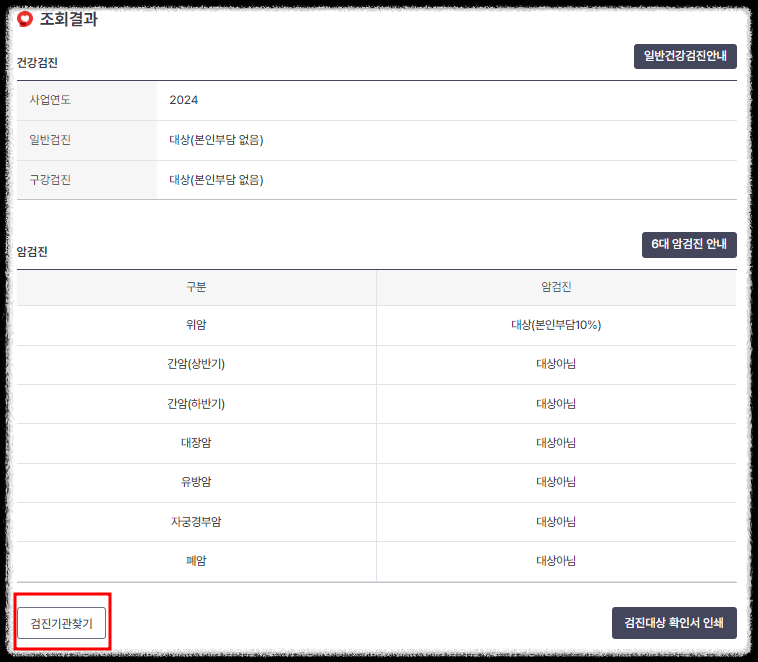Click 구강검진 value 대상(본인부담 없음)
758x662 pixels.
tap(216, 180)
